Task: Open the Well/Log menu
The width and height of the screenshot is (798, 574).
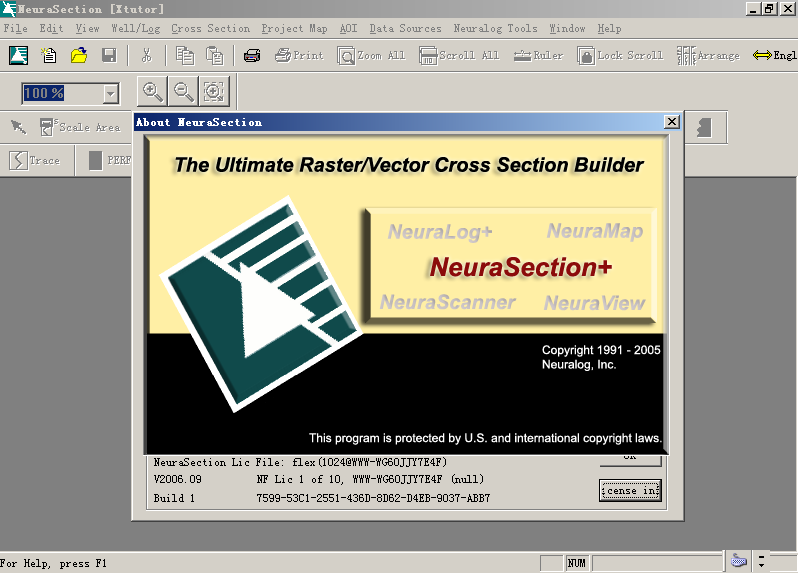Action: pyautogui.click(x=135, y=28)
